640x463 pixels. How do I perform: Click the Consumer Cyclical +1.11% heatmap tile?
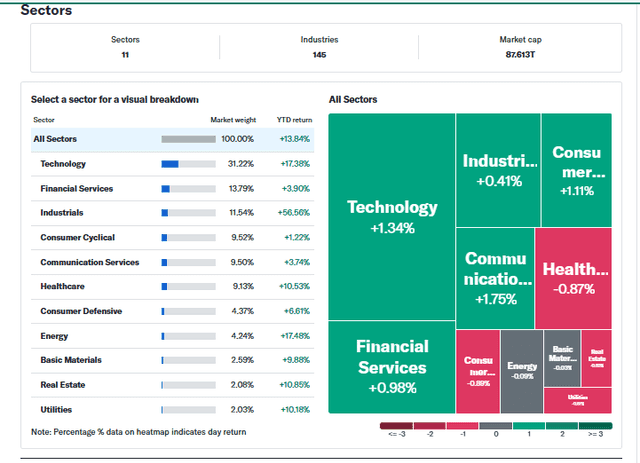coord(577,170)
